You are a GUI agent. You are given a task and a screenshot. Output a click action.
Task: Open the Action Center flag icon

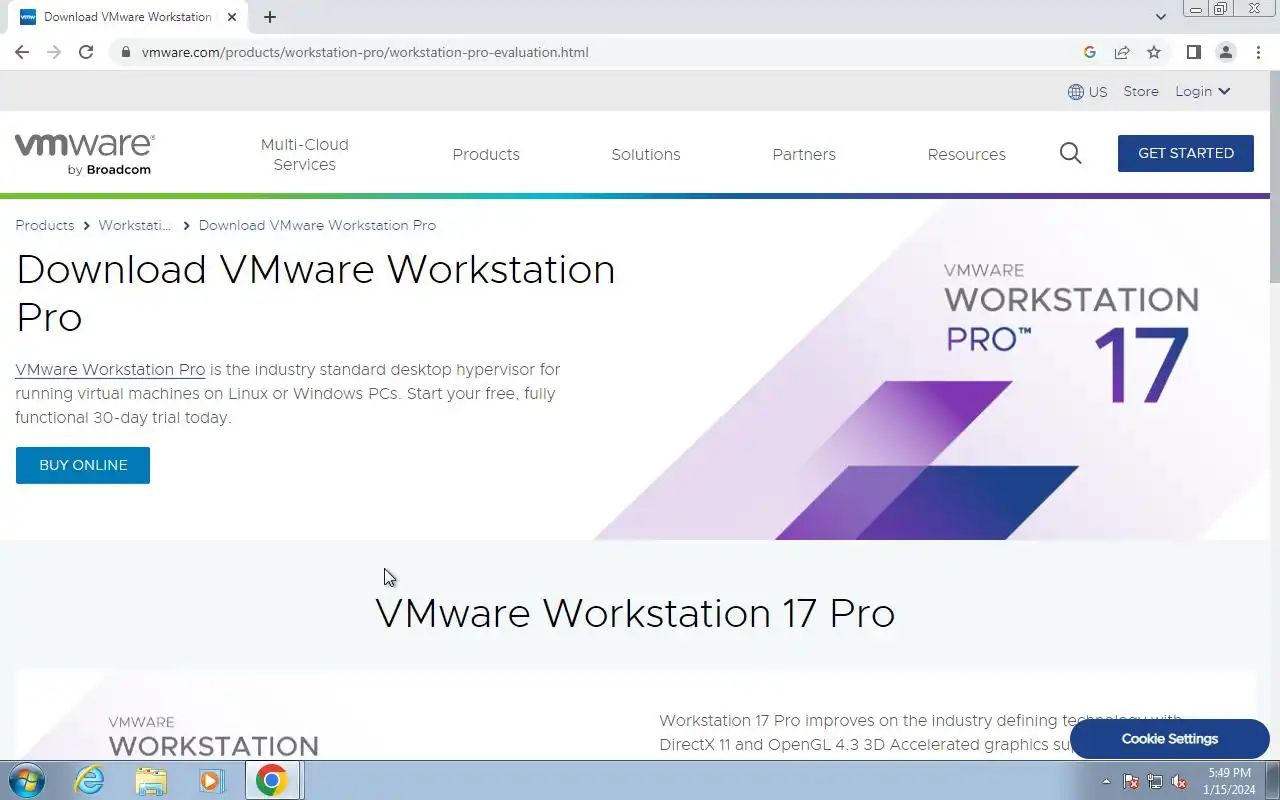[1131, 781]
